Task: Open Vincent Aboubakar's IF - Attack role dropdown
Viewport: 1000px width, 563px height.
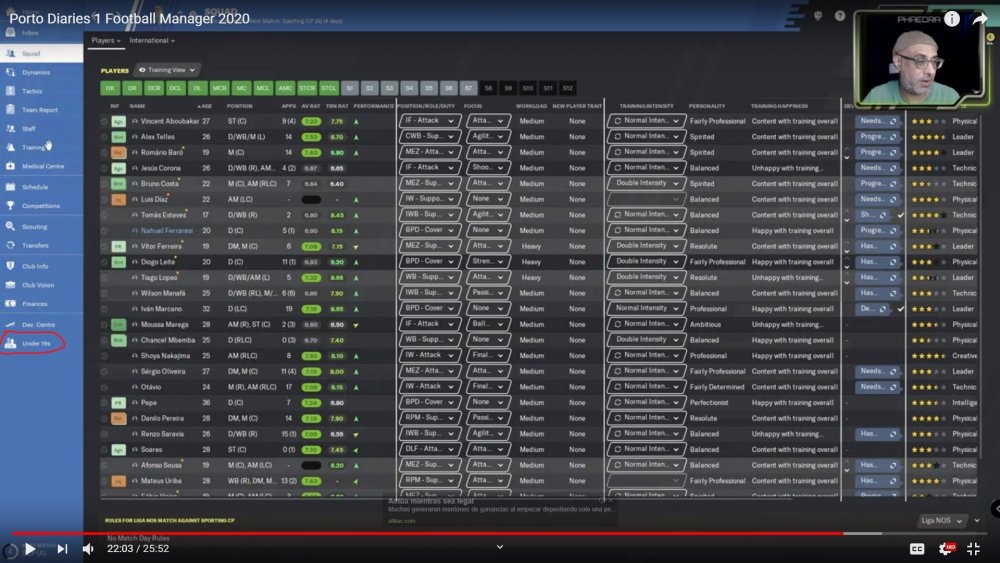Action: point(429,121)
